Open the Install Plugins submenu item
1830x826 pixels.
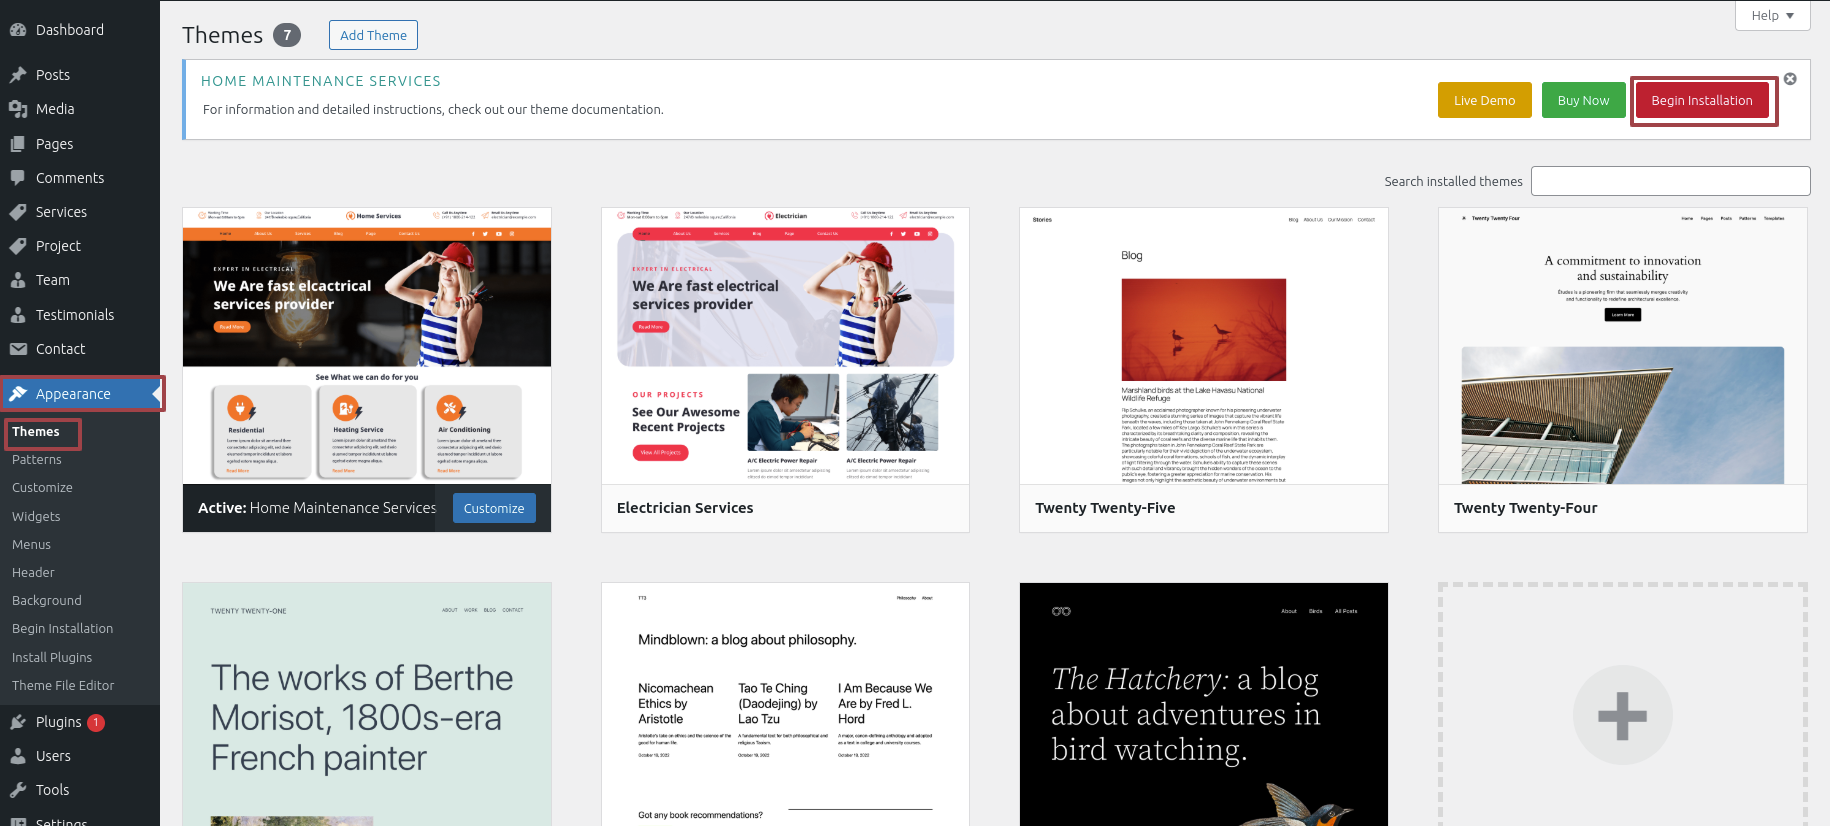click(52, 658)
